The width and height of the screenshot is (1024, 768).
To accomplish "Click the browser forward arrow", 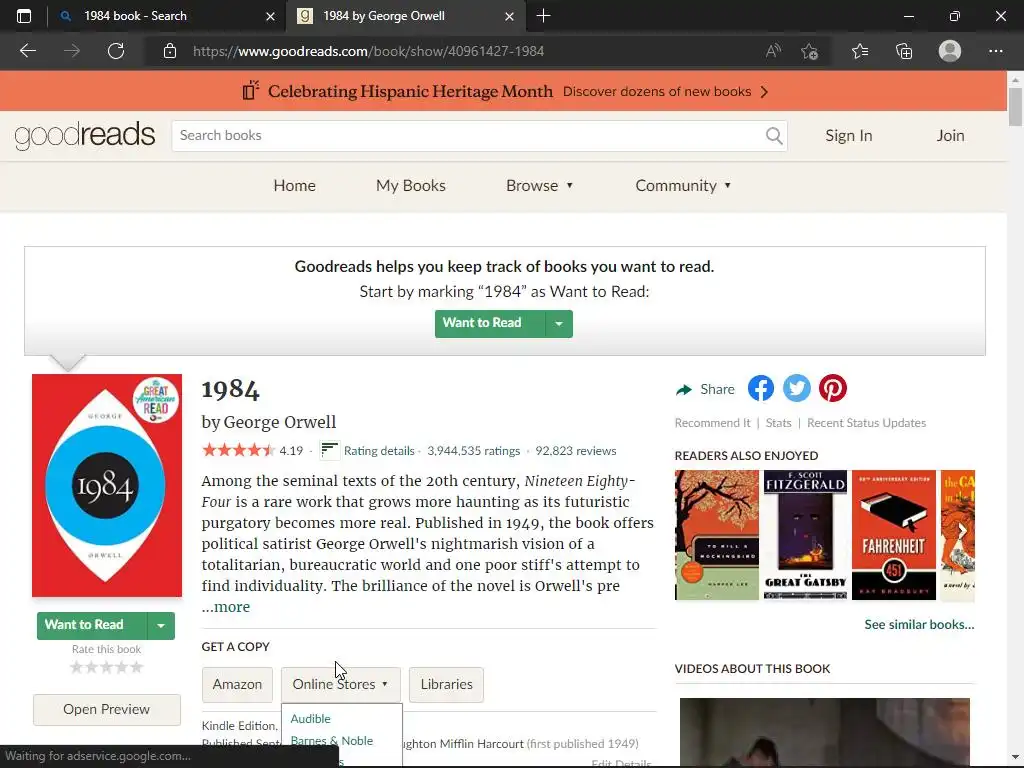I will point(72,51).
